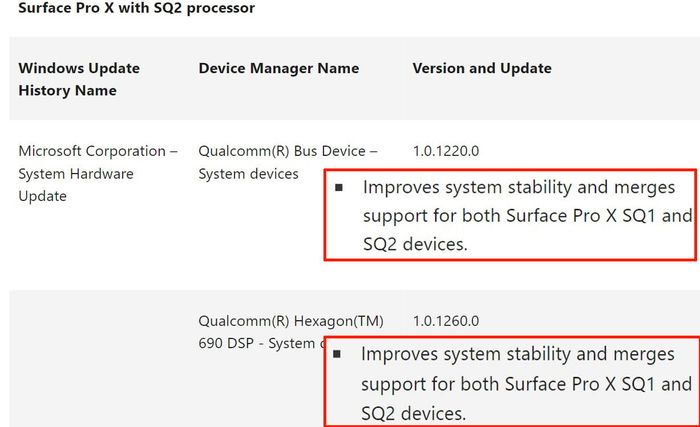Click the square bullet under version 1.0.1260.0
The image size is (700, 427).
click(x=339, y=353)
